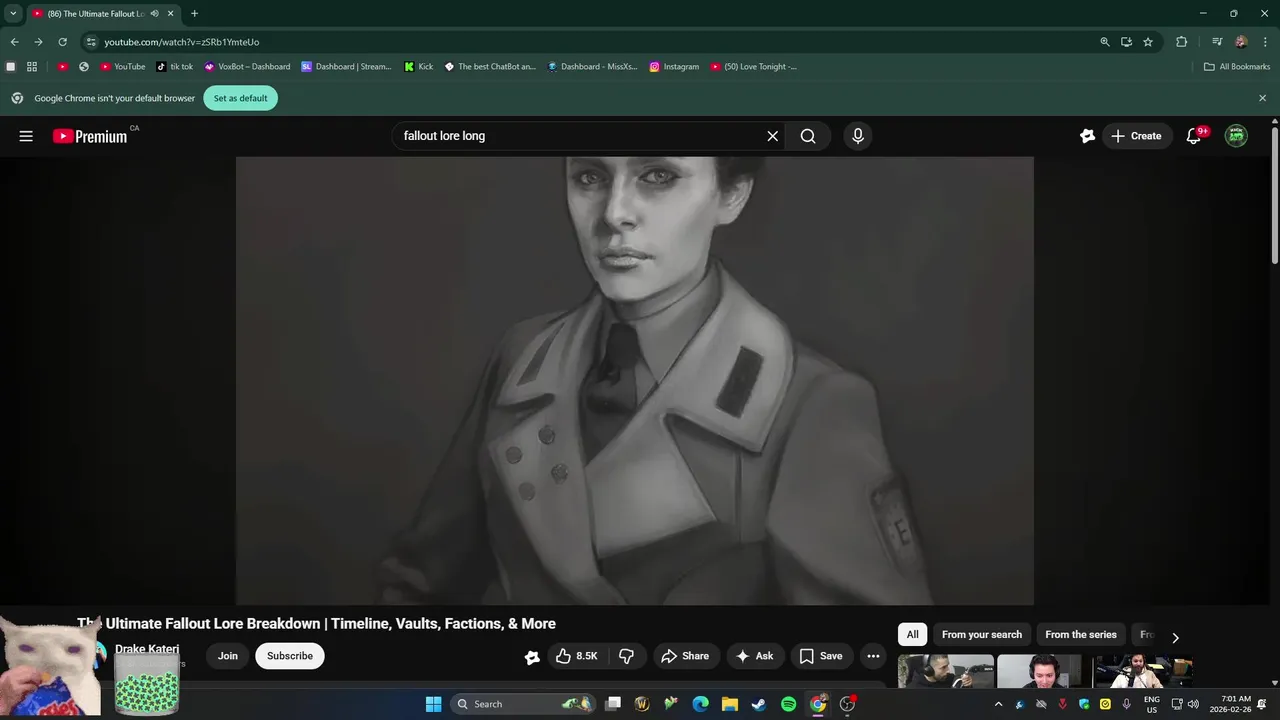Join the Drake Kateri channel membership

point(228,656)
